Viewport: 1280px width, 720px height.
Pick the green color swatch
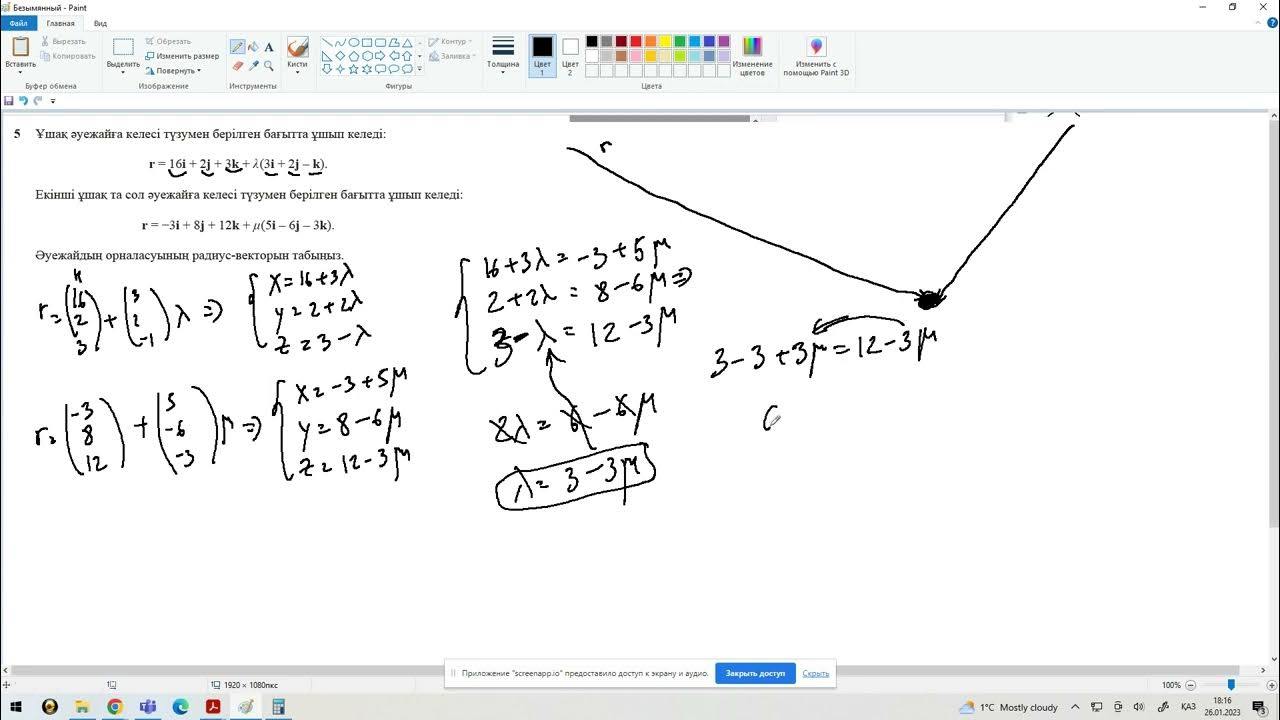(680, 42)
